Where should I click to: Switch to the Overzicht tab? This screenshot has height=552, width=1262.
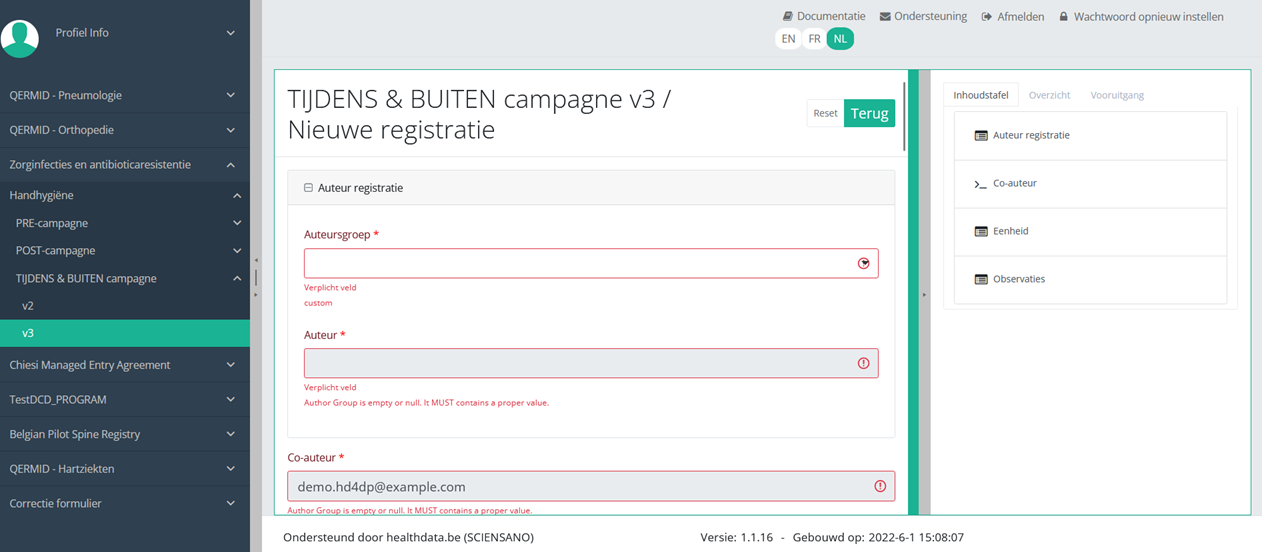pyautogui.click(x=1049, y=95)
